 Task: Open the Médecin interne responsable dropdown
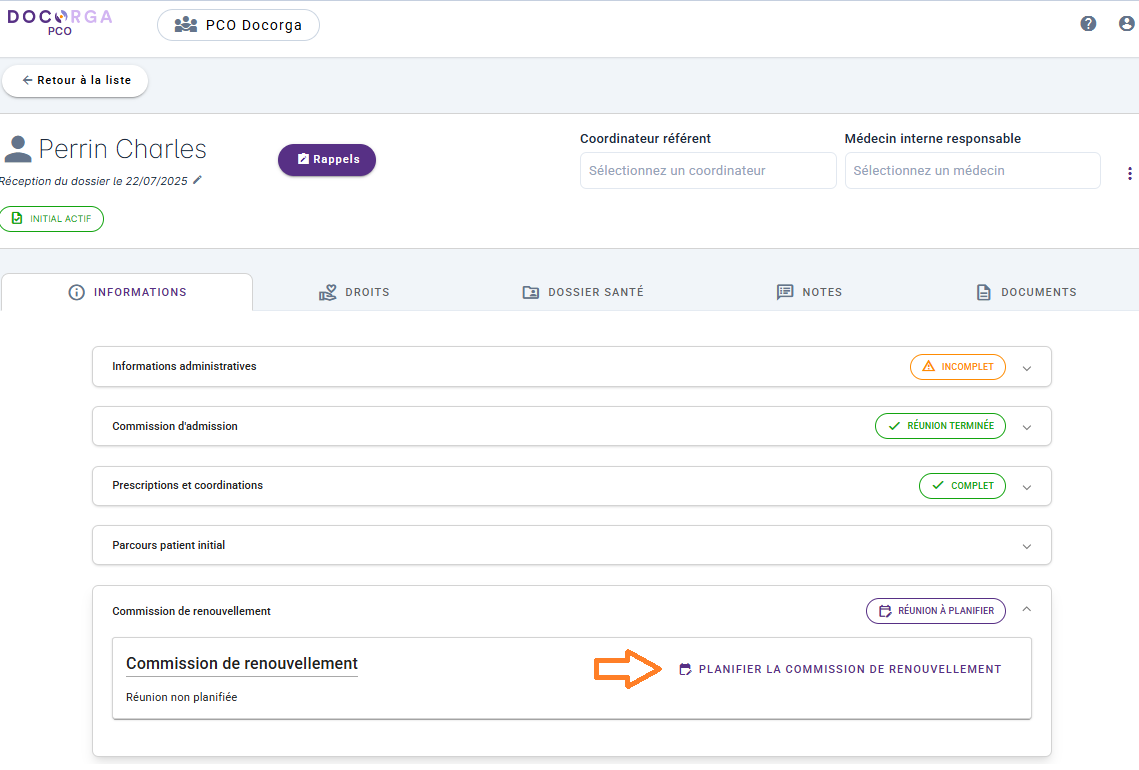[x=971, y=171]
